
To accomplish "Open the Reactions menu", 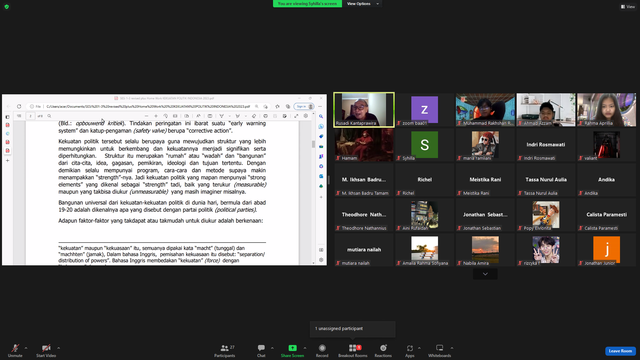I will [383, 350].
